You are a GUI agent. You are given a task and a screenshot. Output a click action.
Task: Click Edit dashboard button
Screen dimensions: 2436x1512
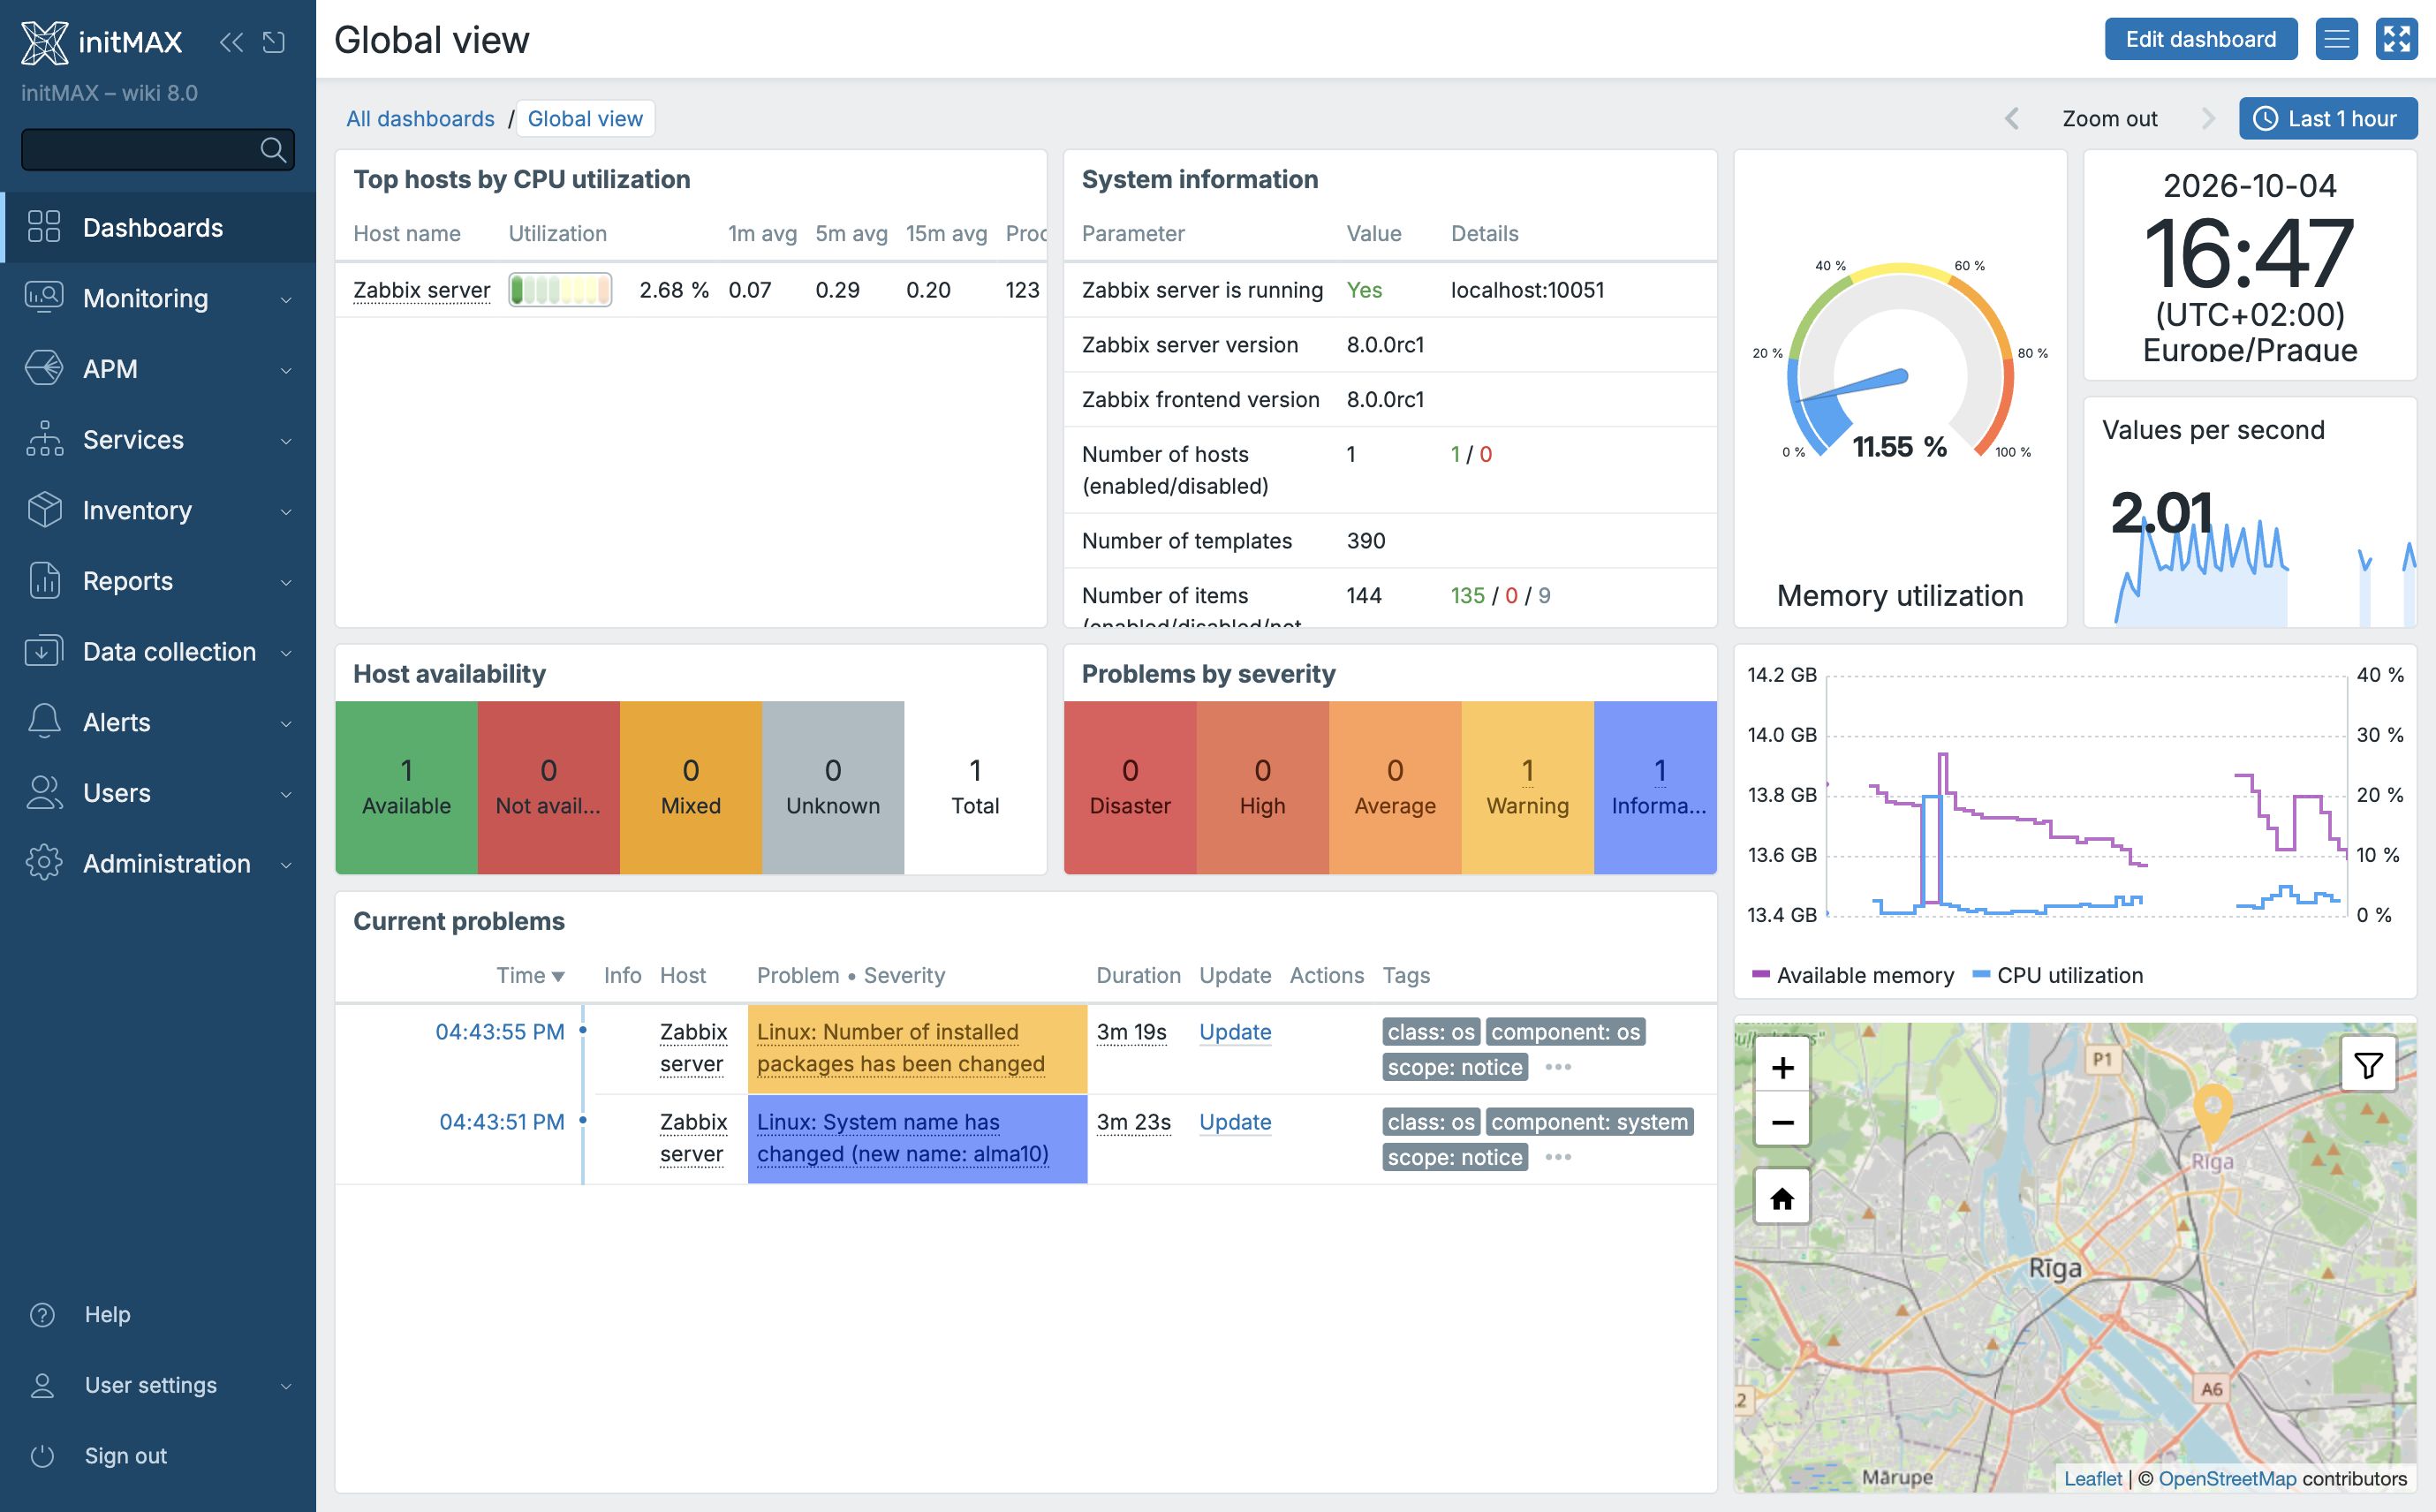(2201, 39)
